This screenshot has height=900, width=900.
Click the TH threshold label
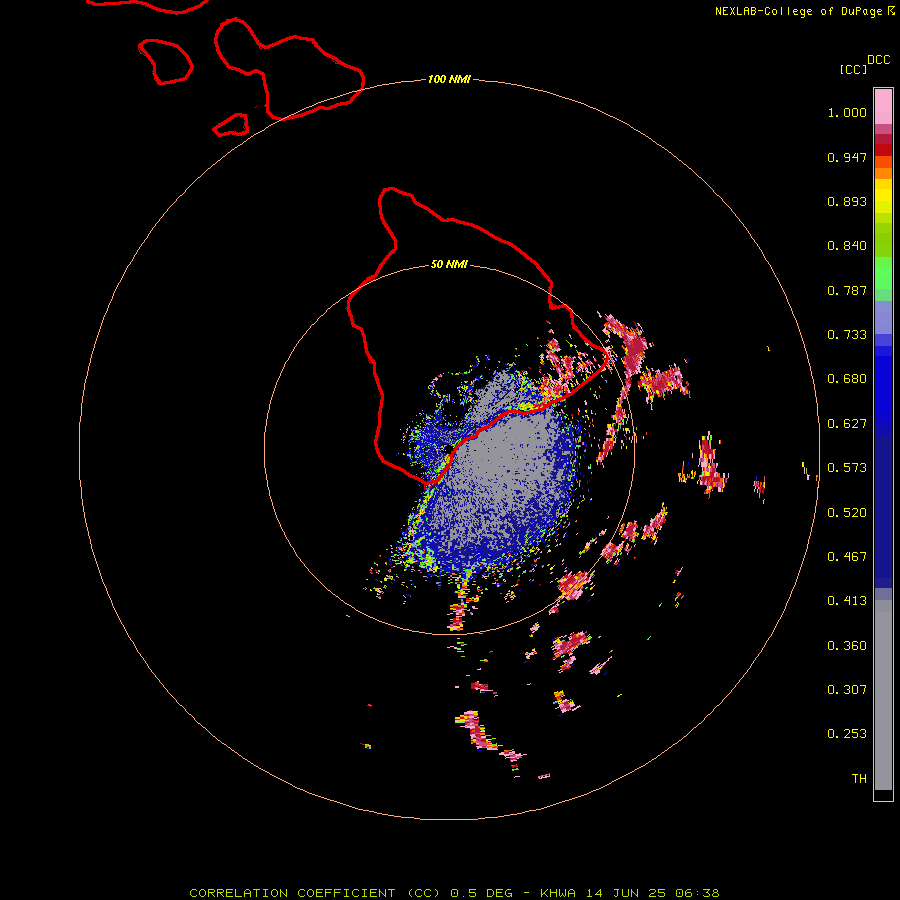coord(859,779)
